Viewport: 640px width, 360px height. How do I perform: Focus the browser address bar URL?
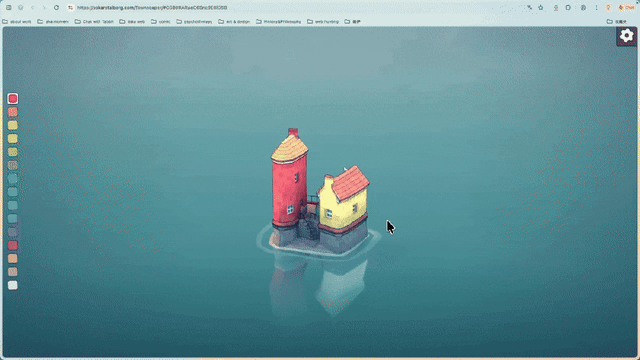[152, 7]
